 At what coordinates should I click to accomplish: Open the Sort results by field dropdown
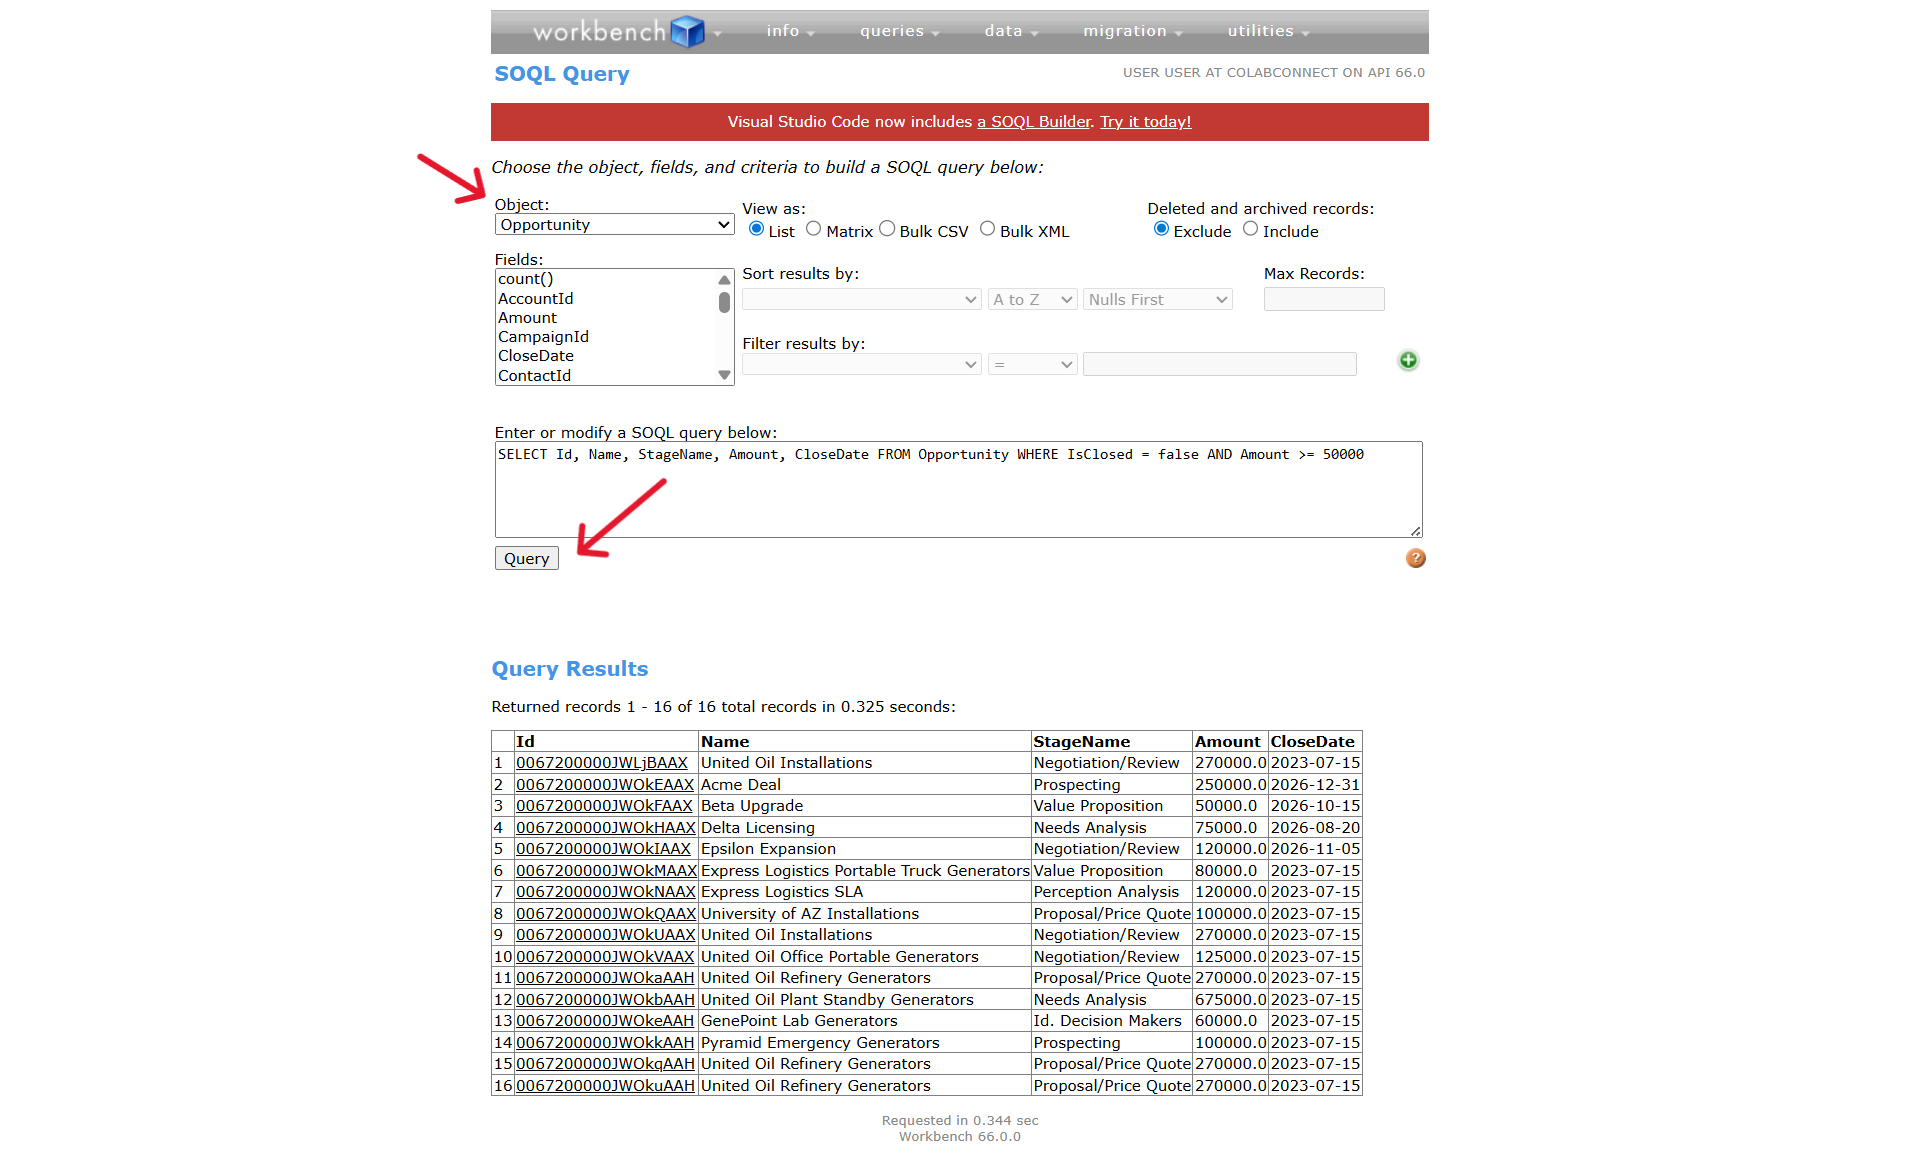pos(861,299)
